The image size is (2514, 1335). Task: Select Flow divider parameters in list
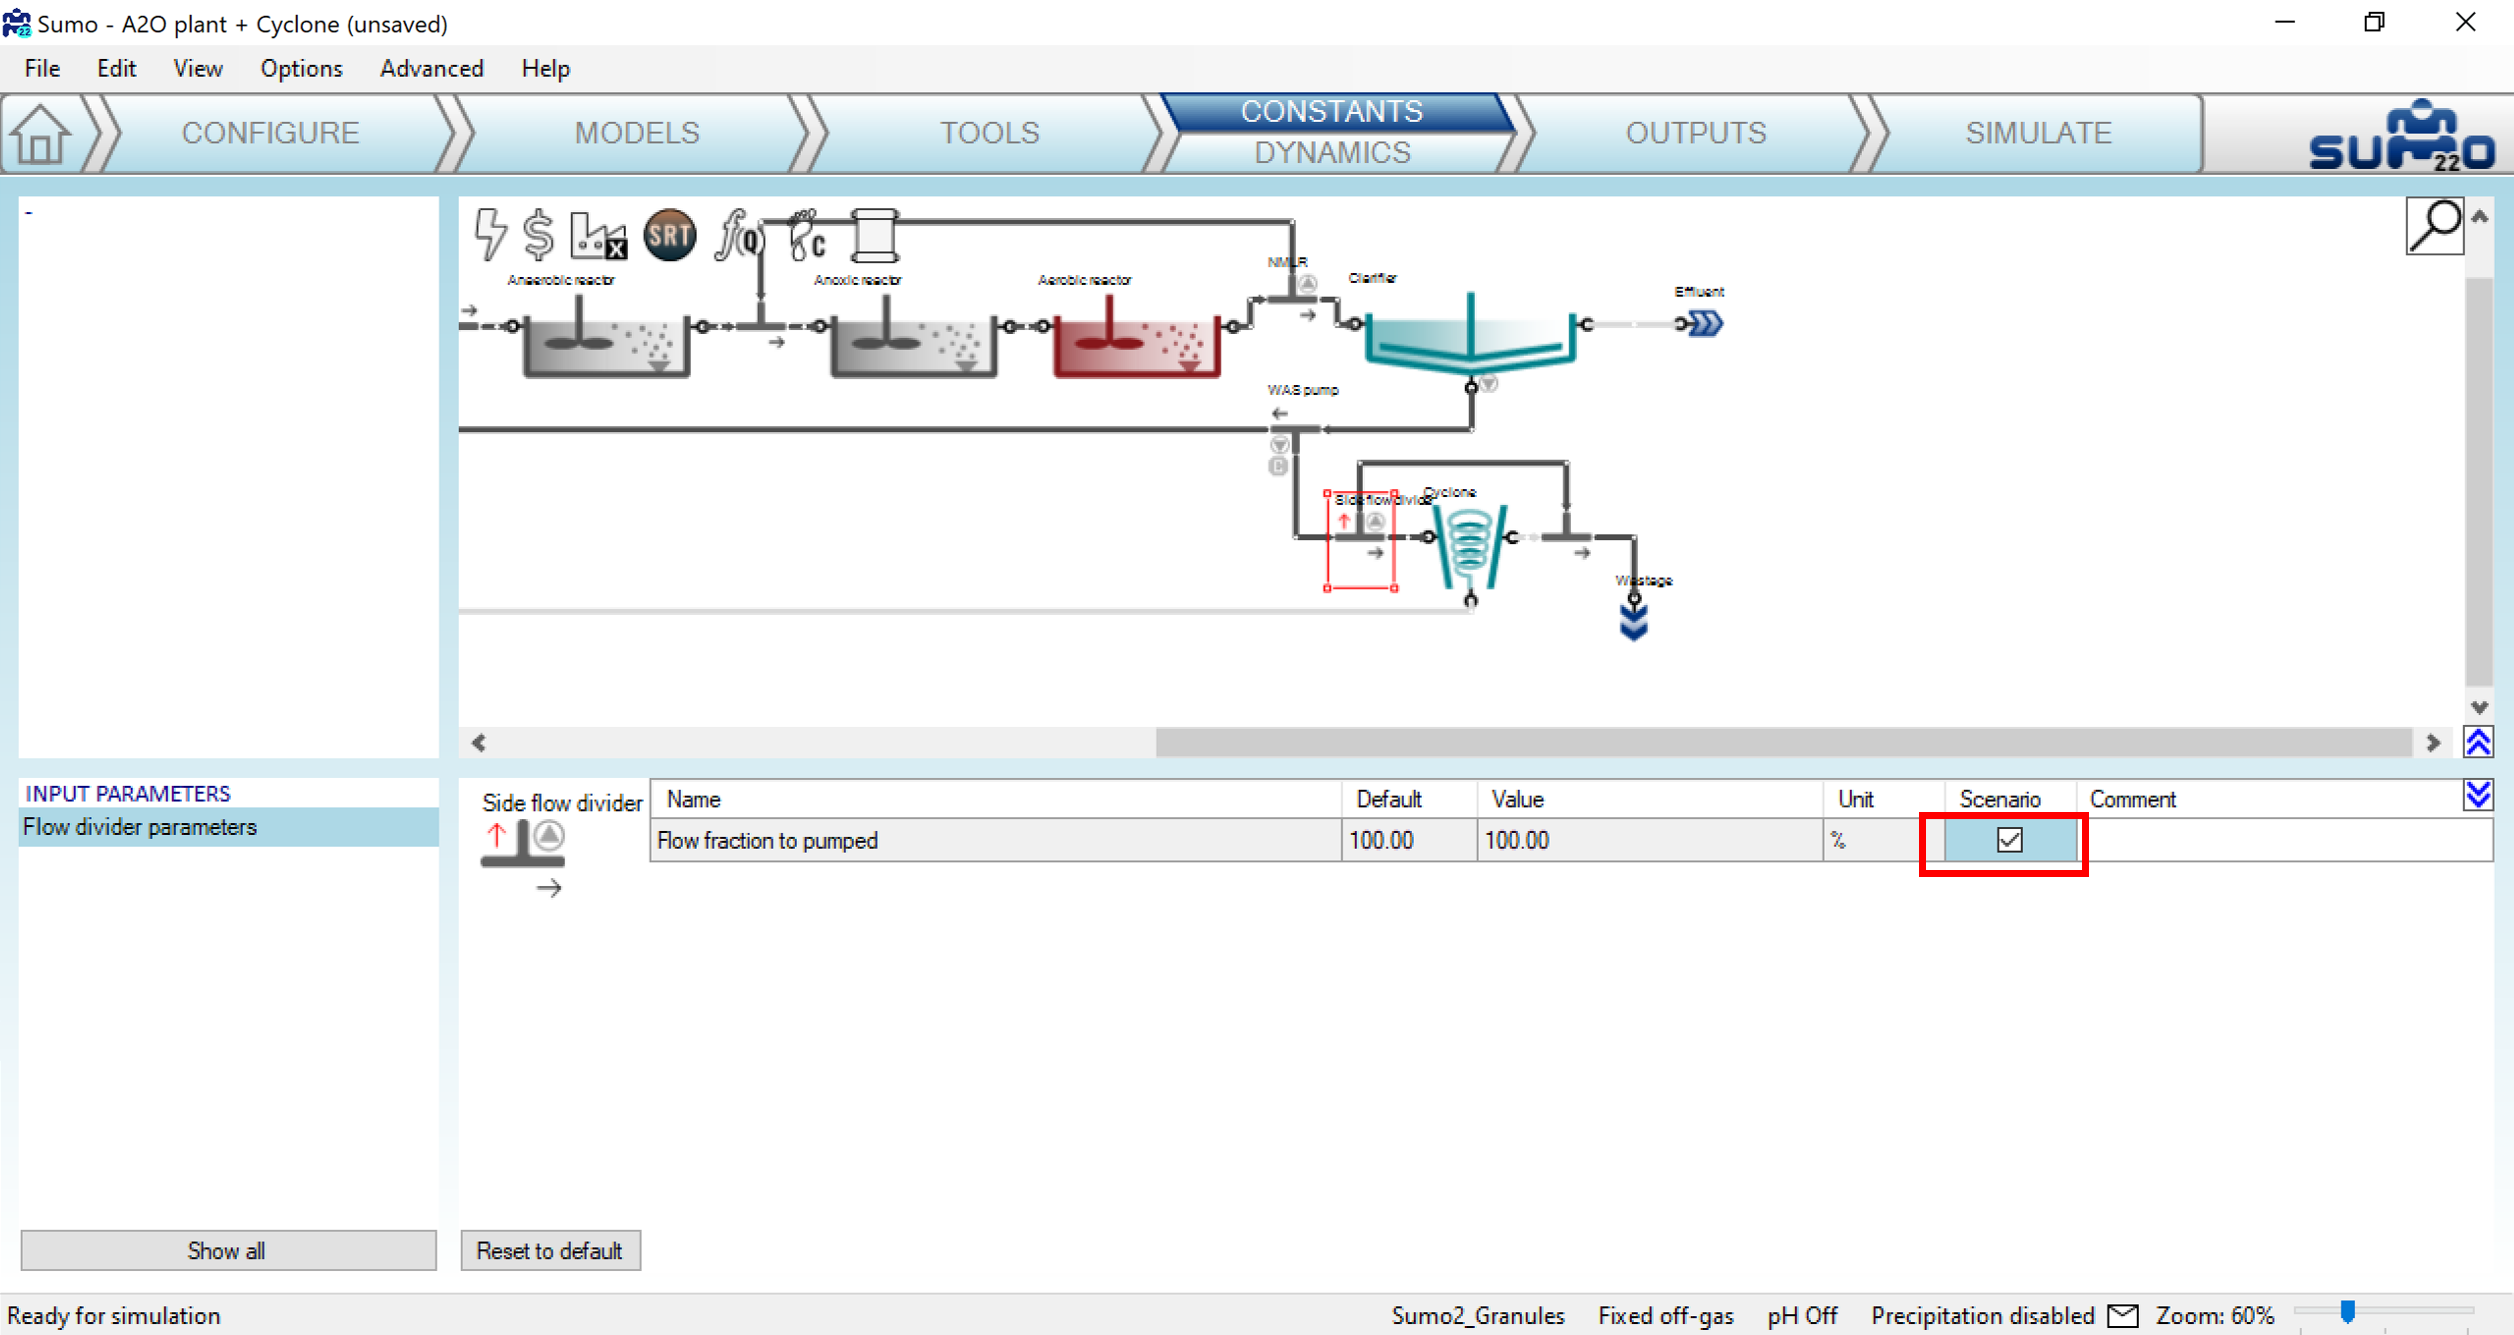pos(228,827)
